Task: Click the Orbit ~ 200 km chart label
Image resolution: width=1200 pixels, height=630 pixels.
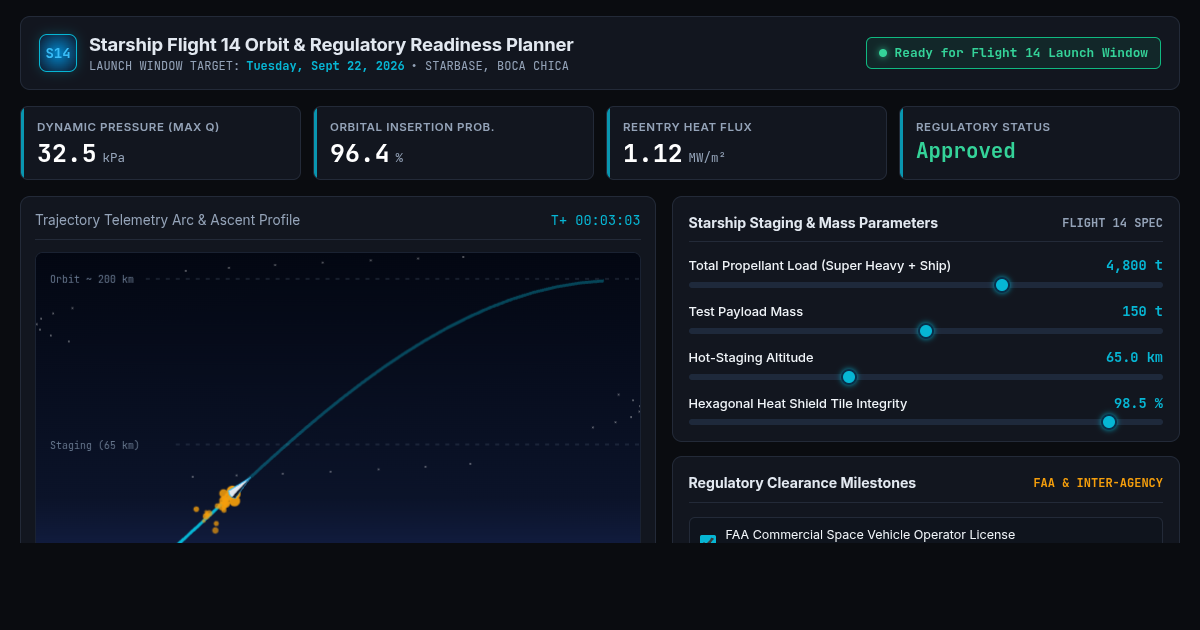Action: click(x=92, y=279)
